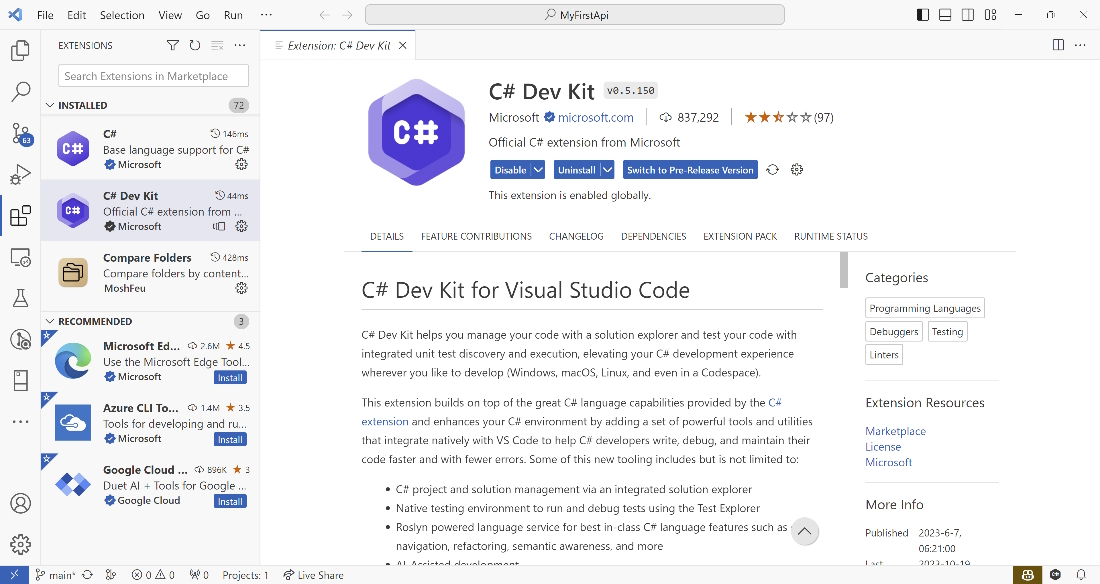The image size is (1100, 584).
Task: Open the Run menu
Action: [x=233, y=15]
